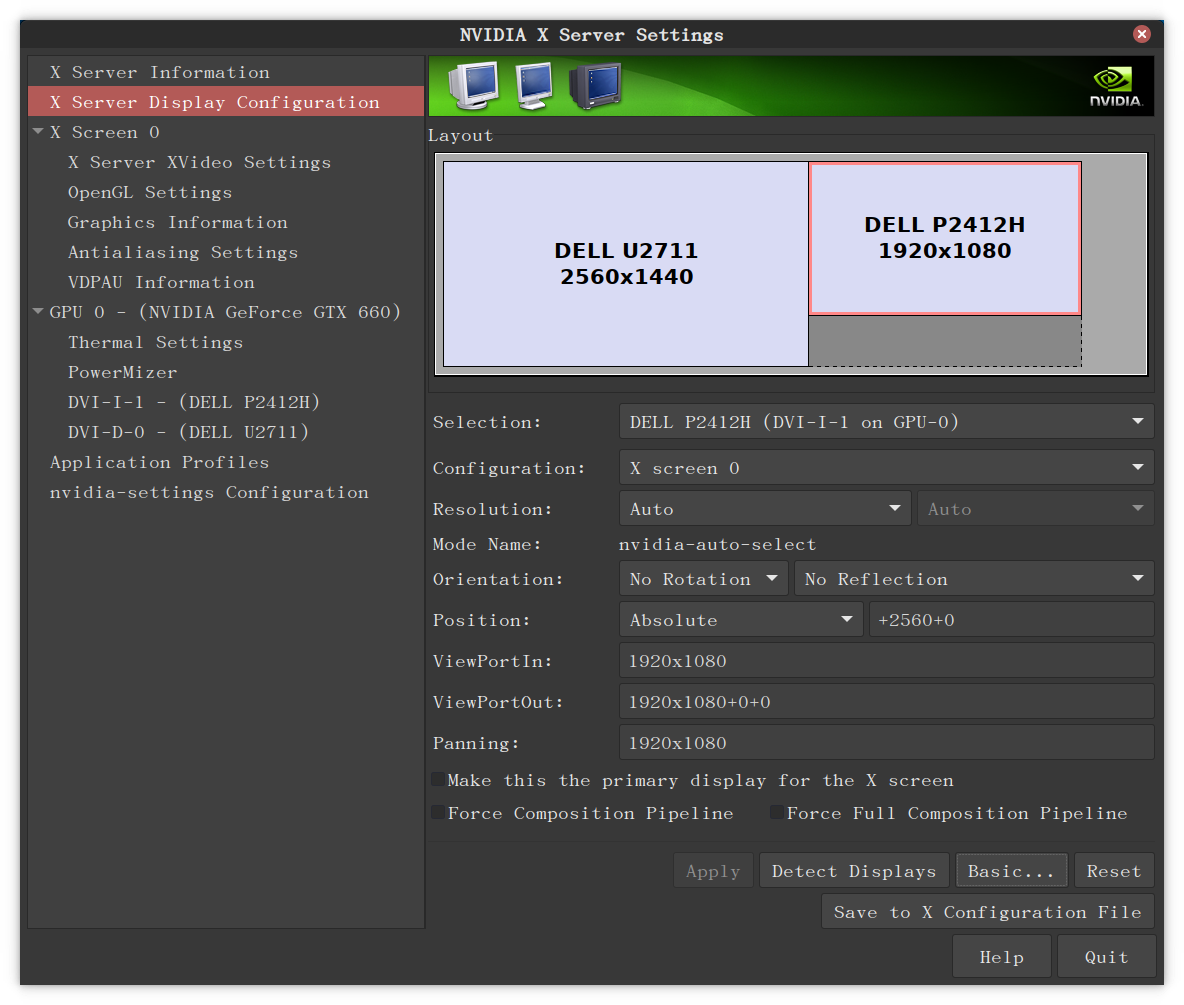Close the NVIDIA X Server Settings window

tap(1142, 34)
